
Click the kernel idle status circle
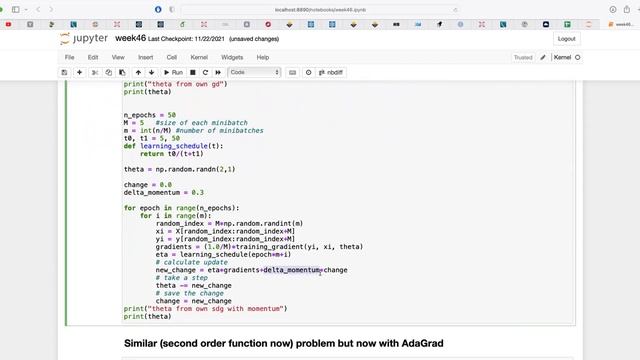(x=578, y=58)
